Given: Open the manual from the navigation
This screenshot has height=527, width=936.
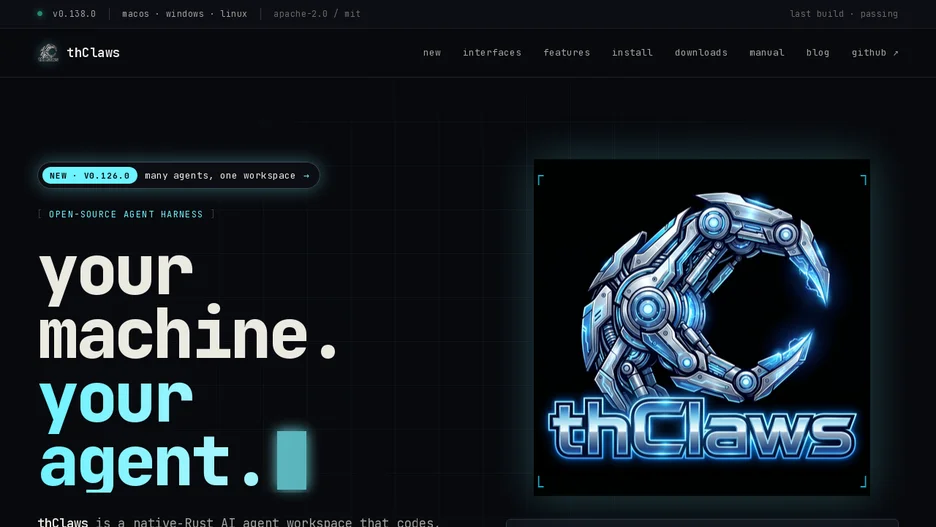Looking at the screenshot, I should click(766, 53).
